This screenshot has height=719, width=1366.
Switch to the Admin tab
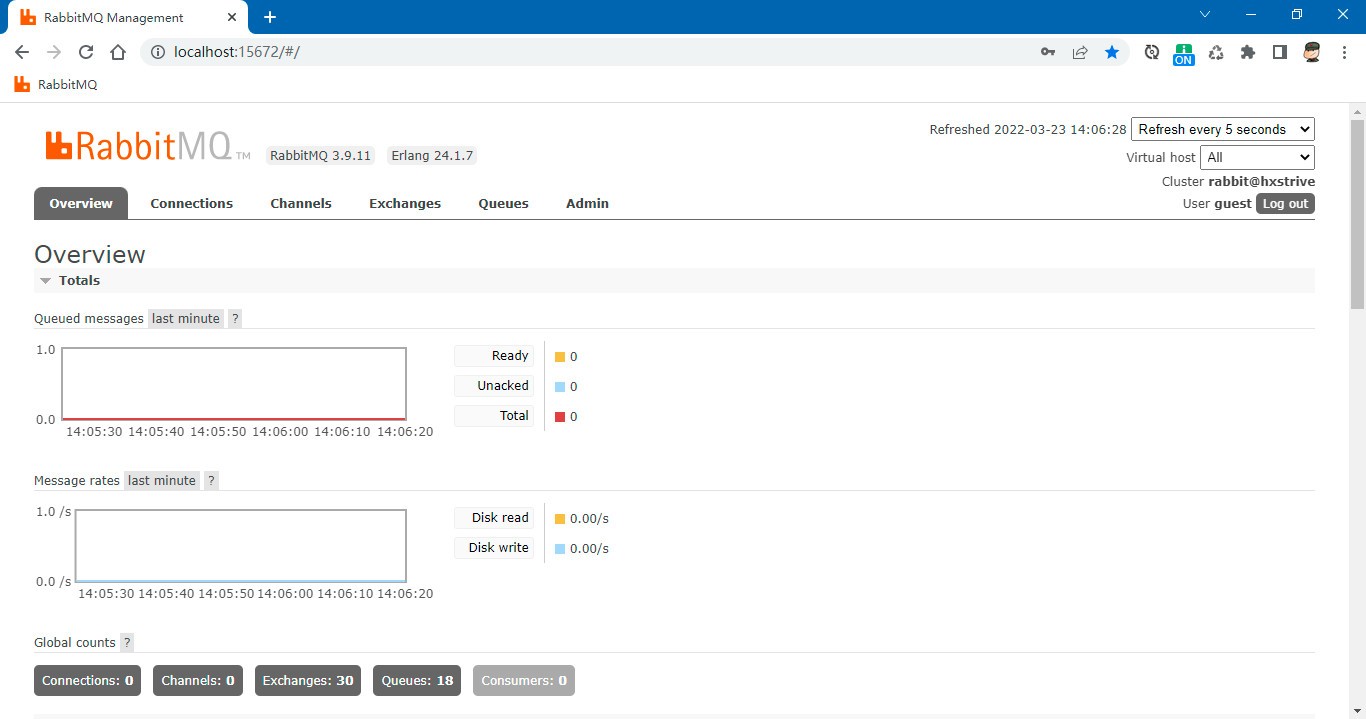tap(587, 203)
